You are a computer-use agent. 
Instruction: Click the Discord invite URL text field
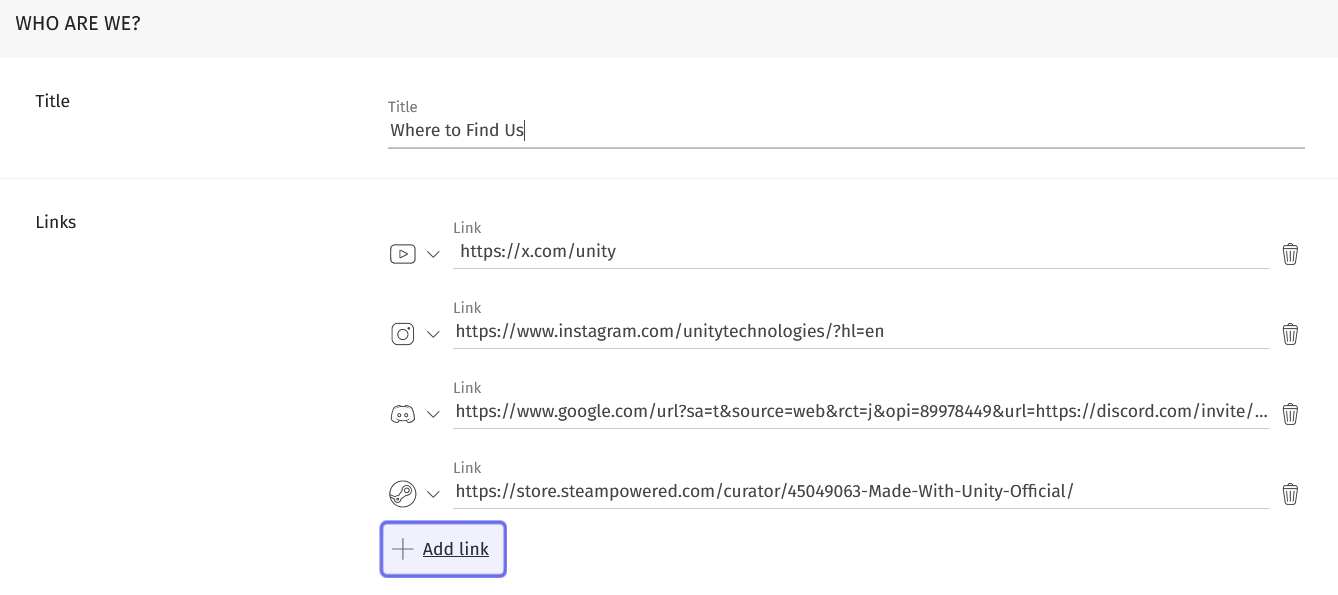pyautogui.click(x=860, y=412)
